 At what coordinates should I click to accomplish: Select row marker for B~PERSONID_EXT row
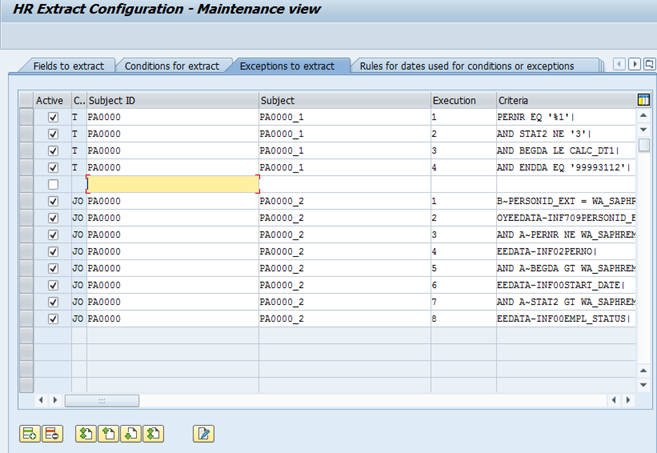coord(26,201)
